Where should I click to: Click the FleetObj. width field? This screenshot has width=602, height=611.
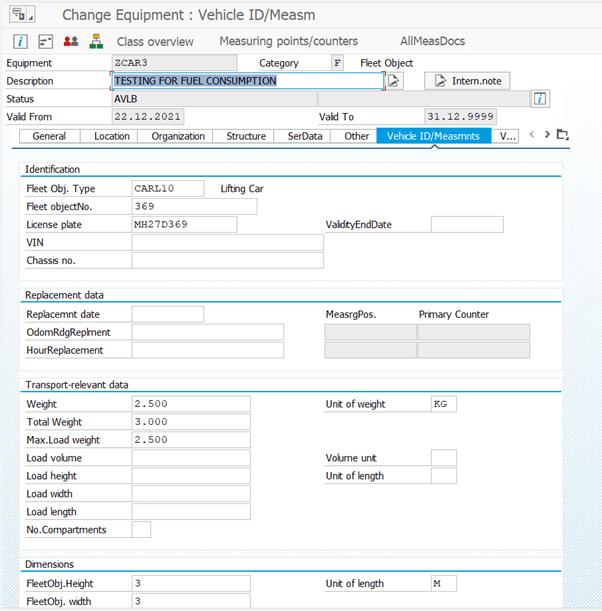191,601
